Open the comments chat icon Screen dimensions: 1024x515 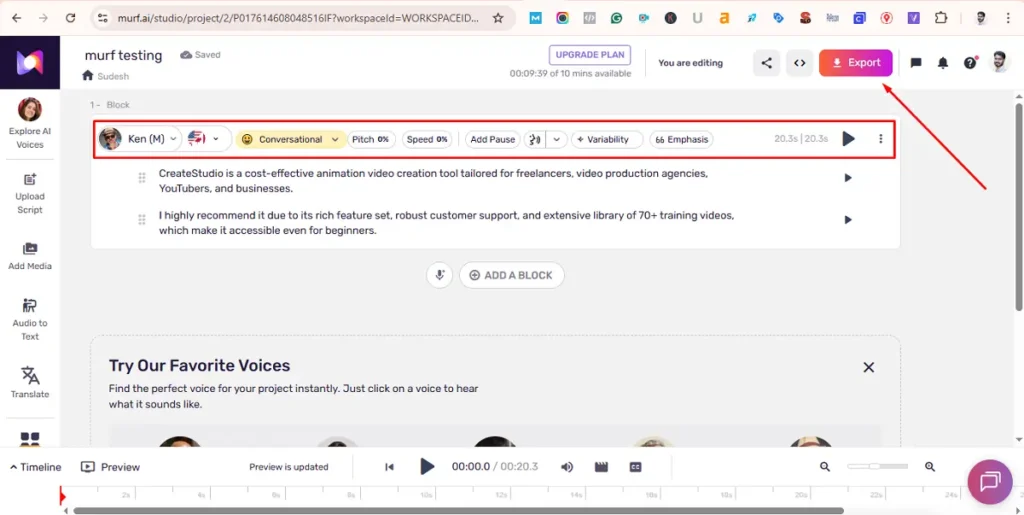pos(916,63)
